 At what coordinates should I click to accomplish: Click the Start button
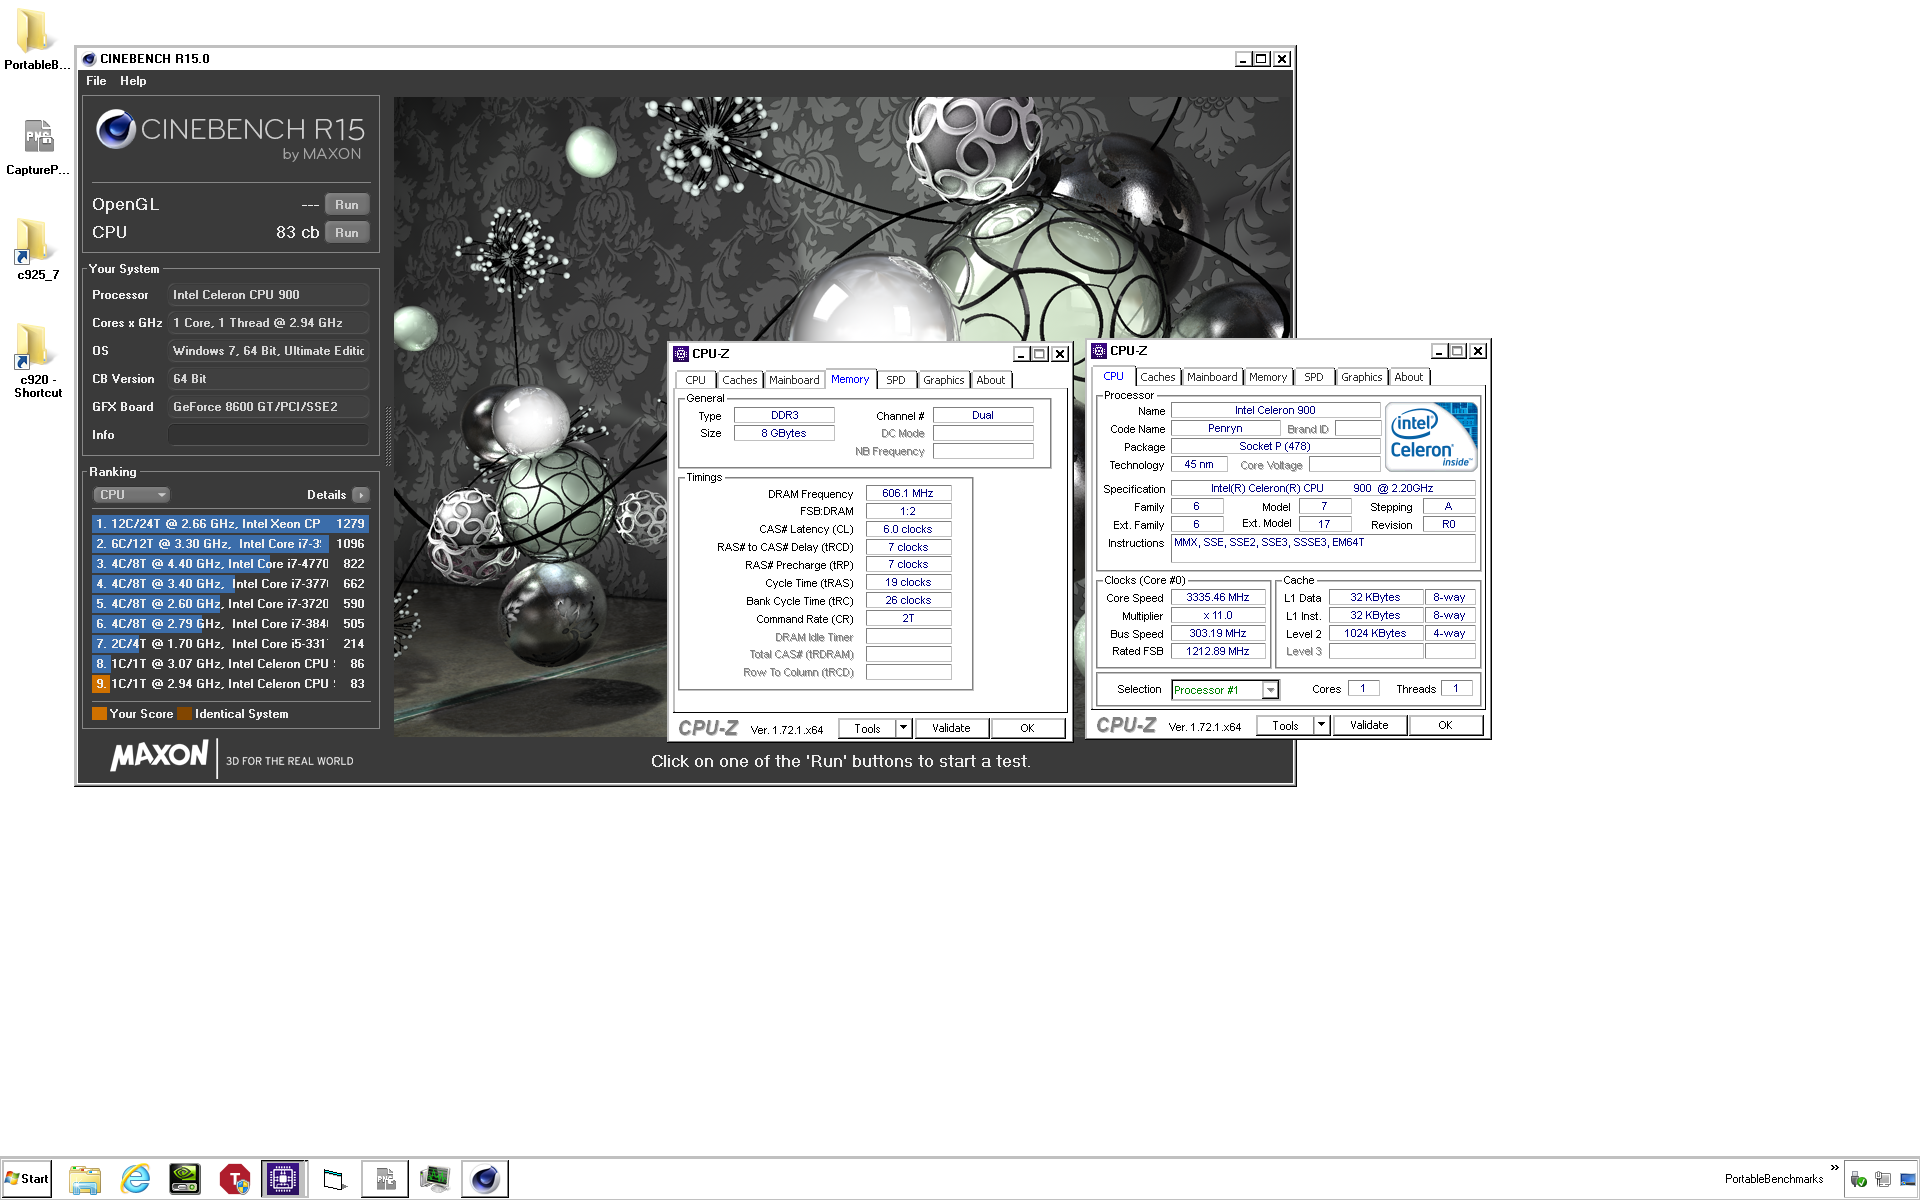click(27, 1179)
